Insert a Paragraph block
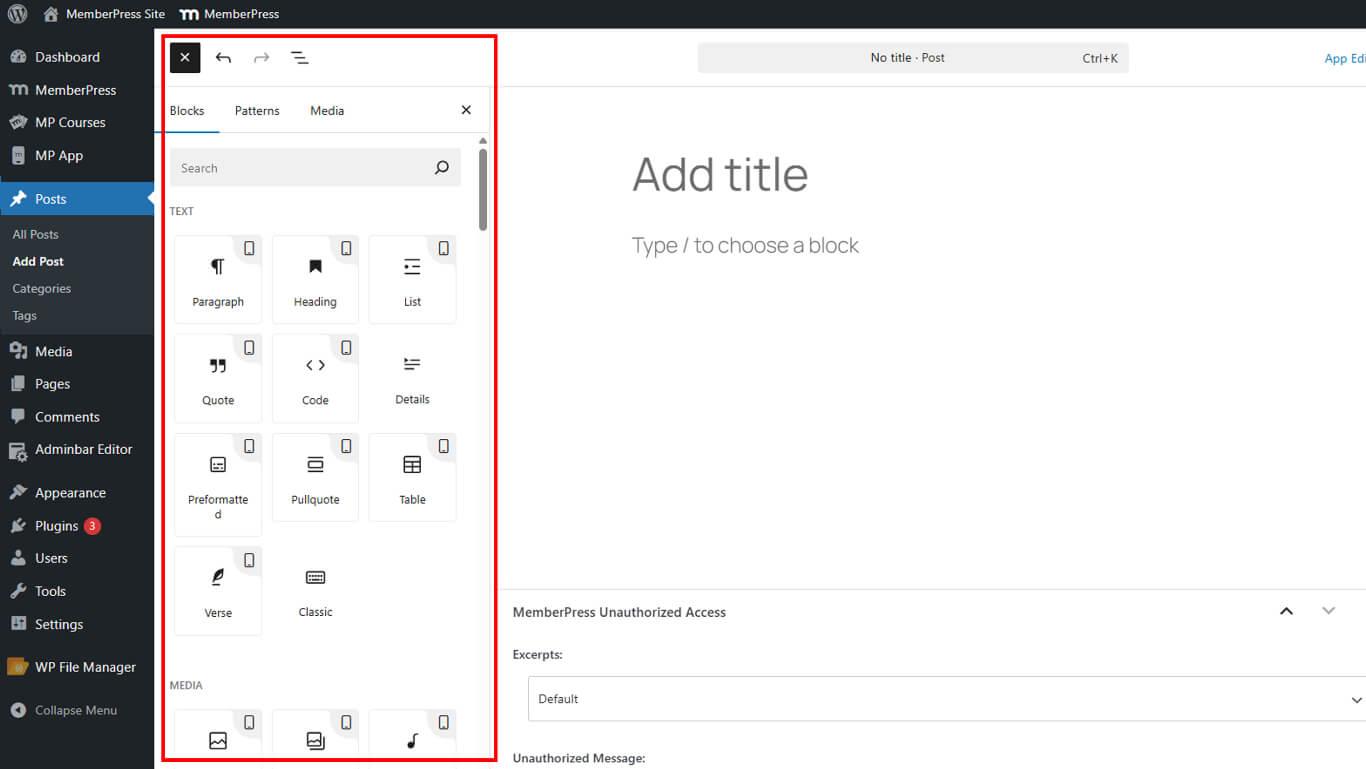 click(218, 280)
